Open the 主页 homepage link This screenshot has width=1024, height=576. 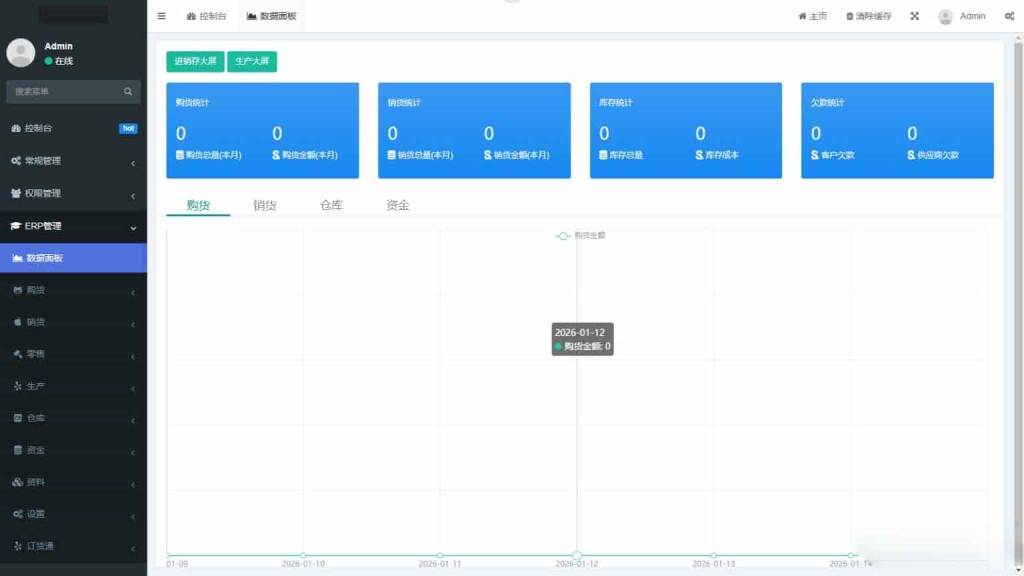(x=816, y=15)
